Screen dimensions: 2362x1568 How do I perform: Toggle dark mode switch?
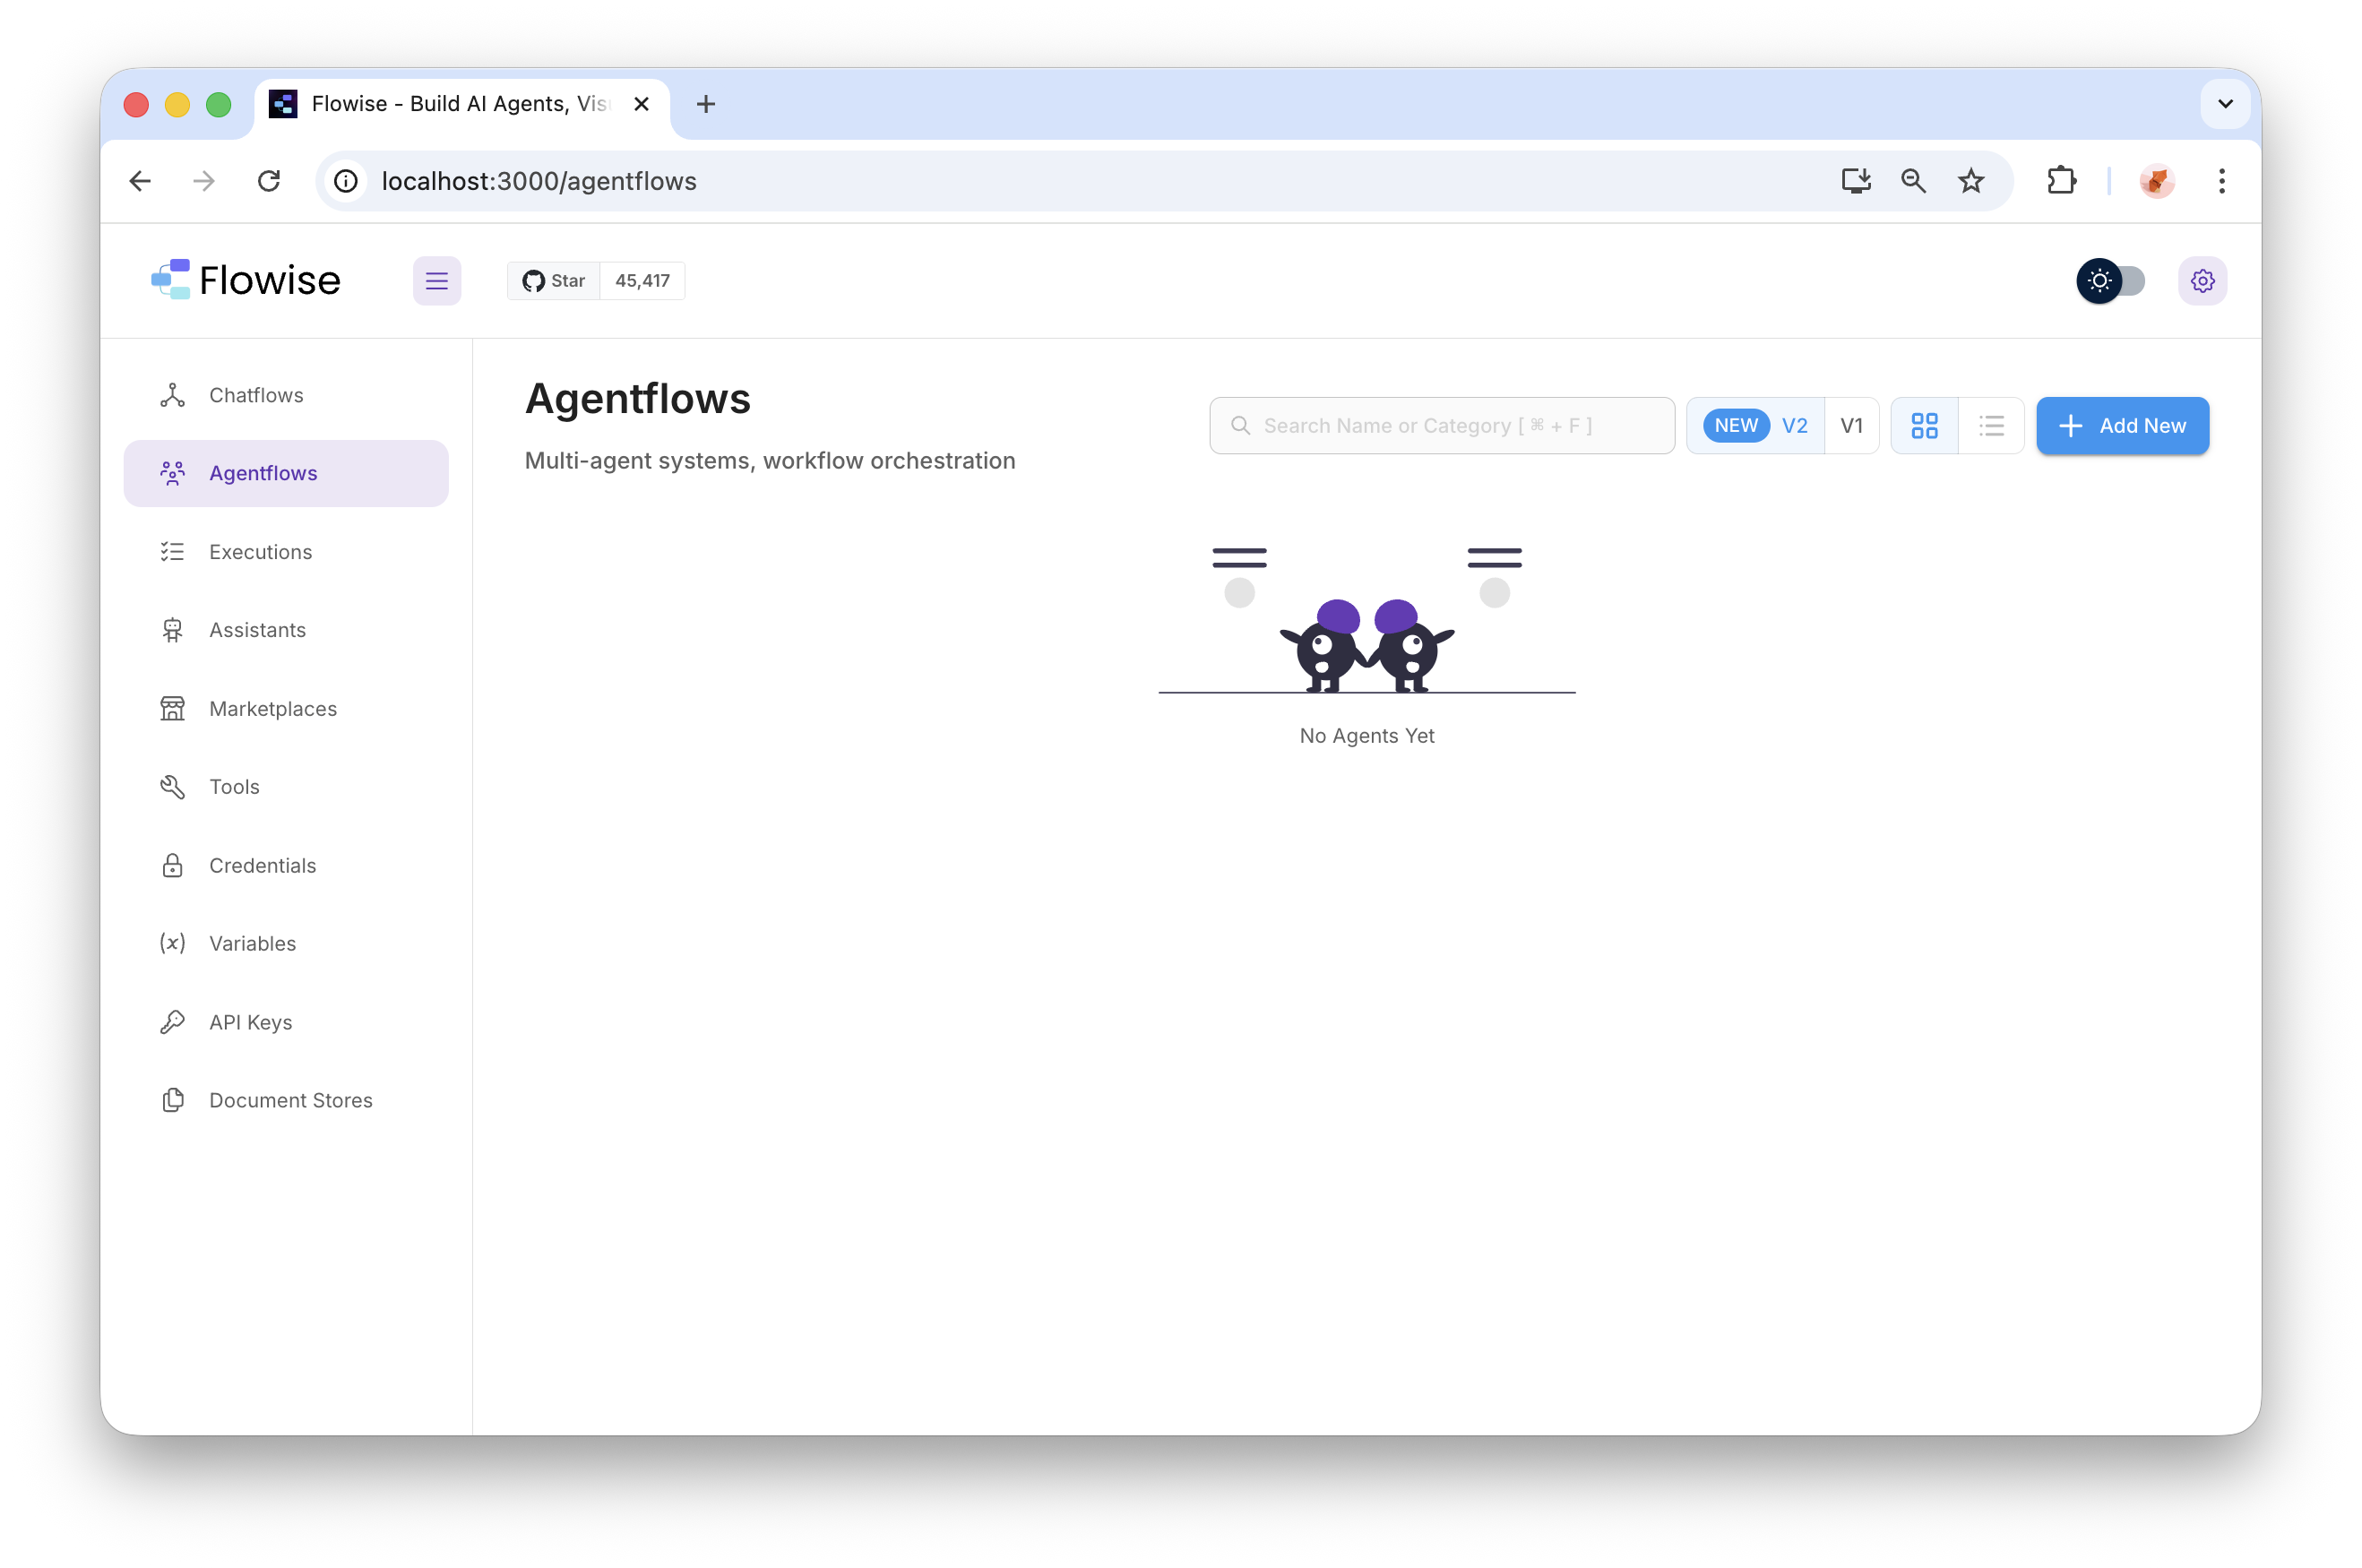pyautogui.click(x=2110, y=281)
